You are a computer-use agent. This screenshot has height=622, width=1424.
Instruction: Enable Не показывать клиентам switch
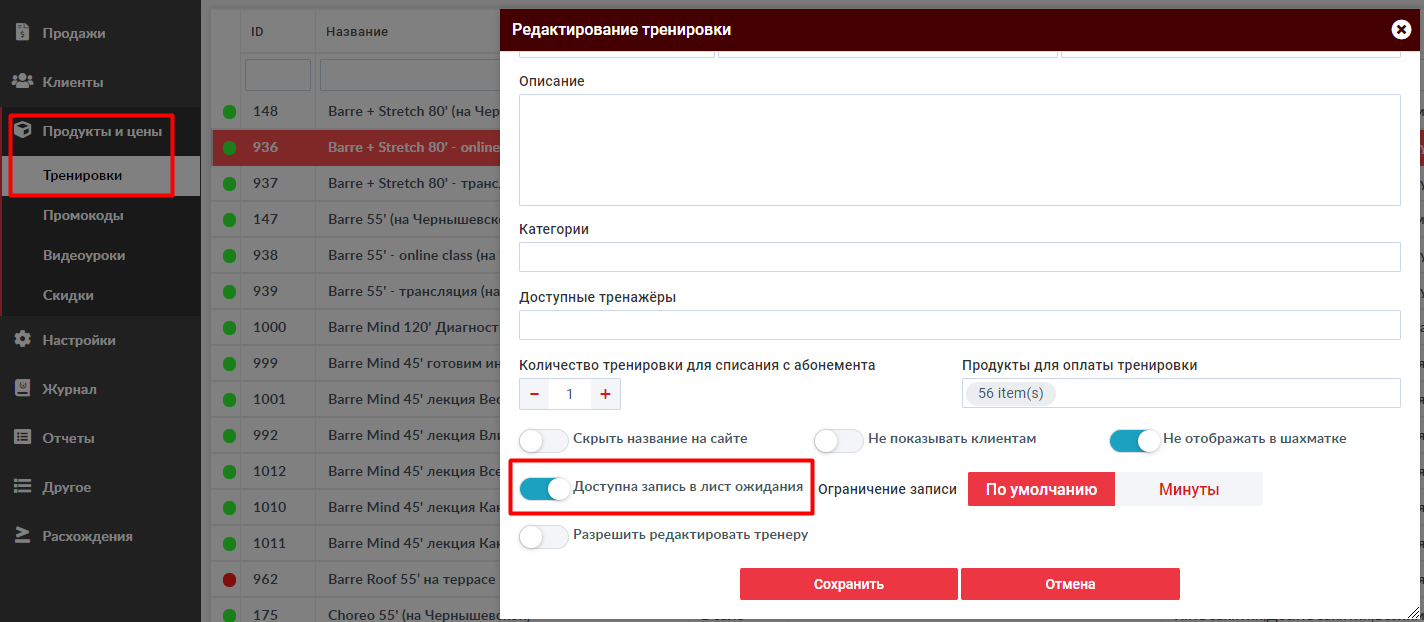pos(838,440)
